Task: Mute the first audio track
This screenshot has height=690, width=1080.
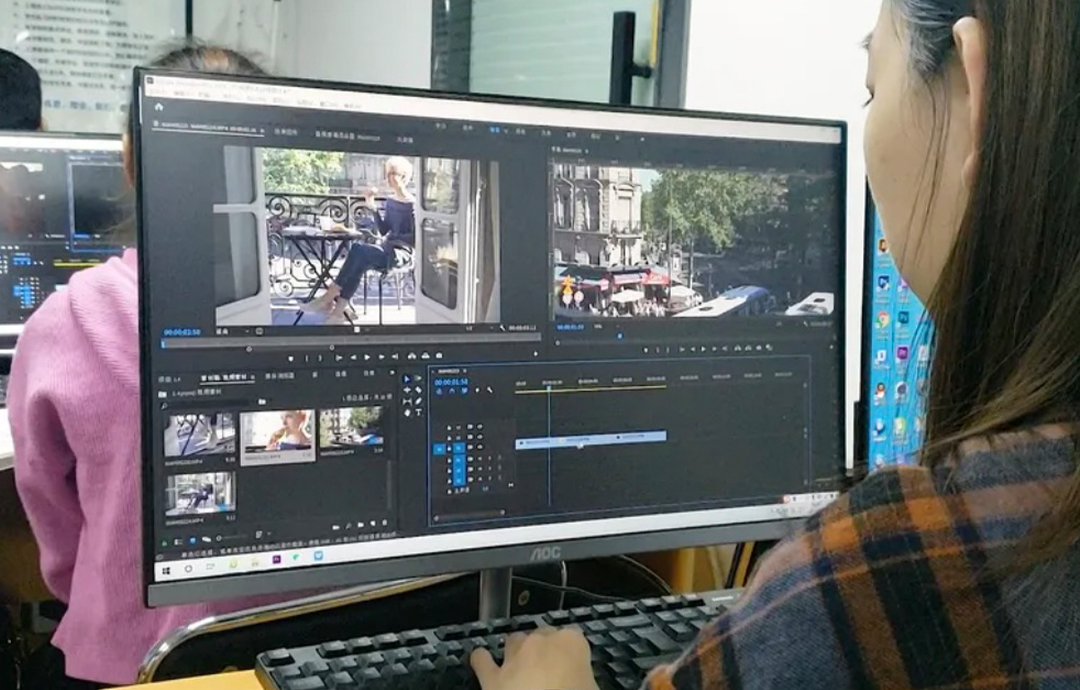Action: coord(479,459)
